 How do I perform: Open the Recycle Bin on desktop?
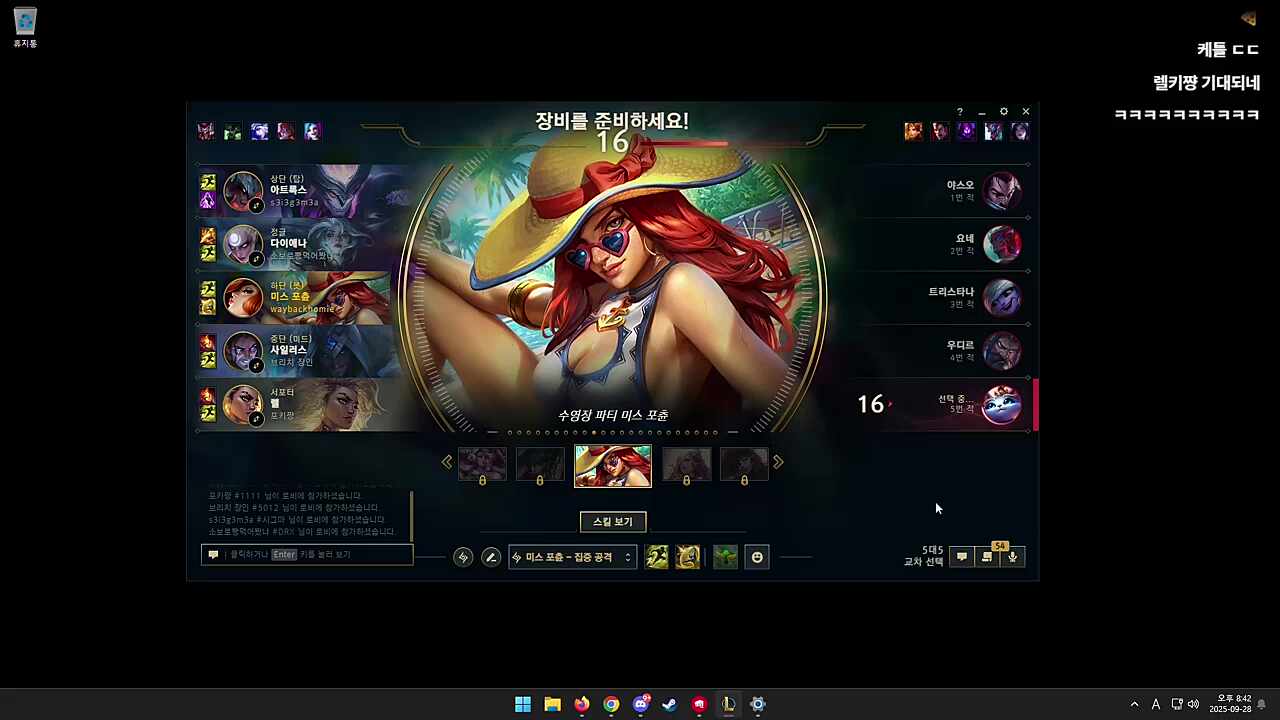click(25, 27)
